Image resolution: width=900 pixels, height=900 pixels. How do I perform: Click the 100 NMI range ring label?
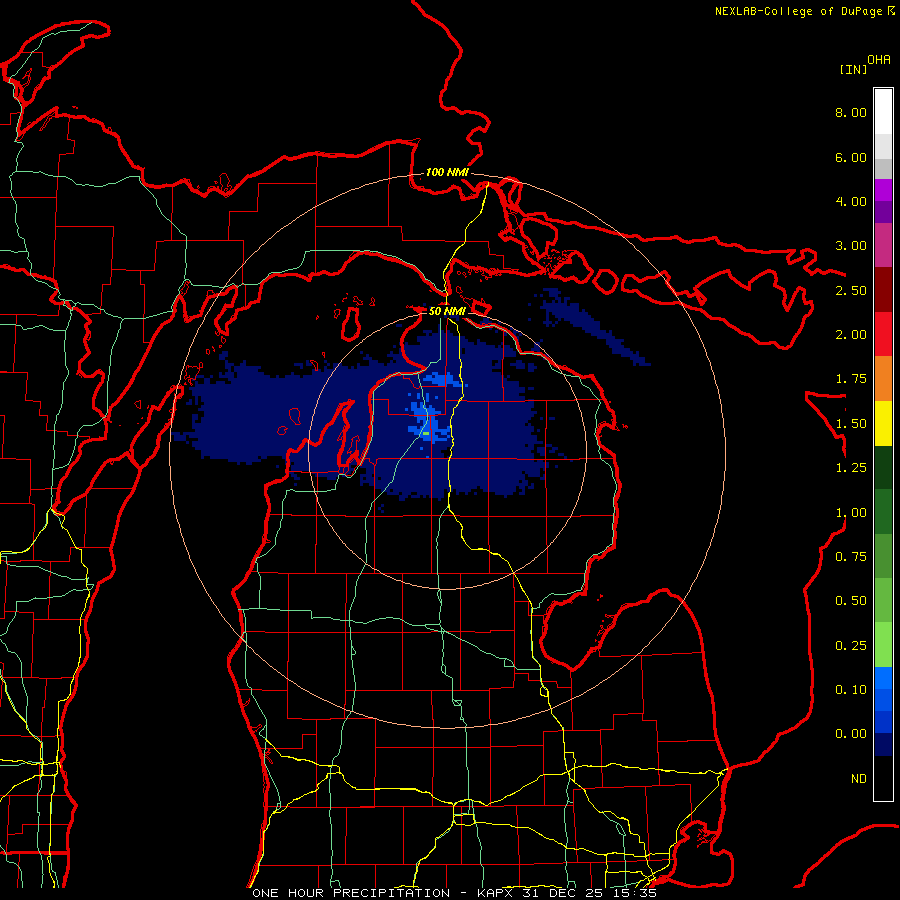(x=447, y=172)
